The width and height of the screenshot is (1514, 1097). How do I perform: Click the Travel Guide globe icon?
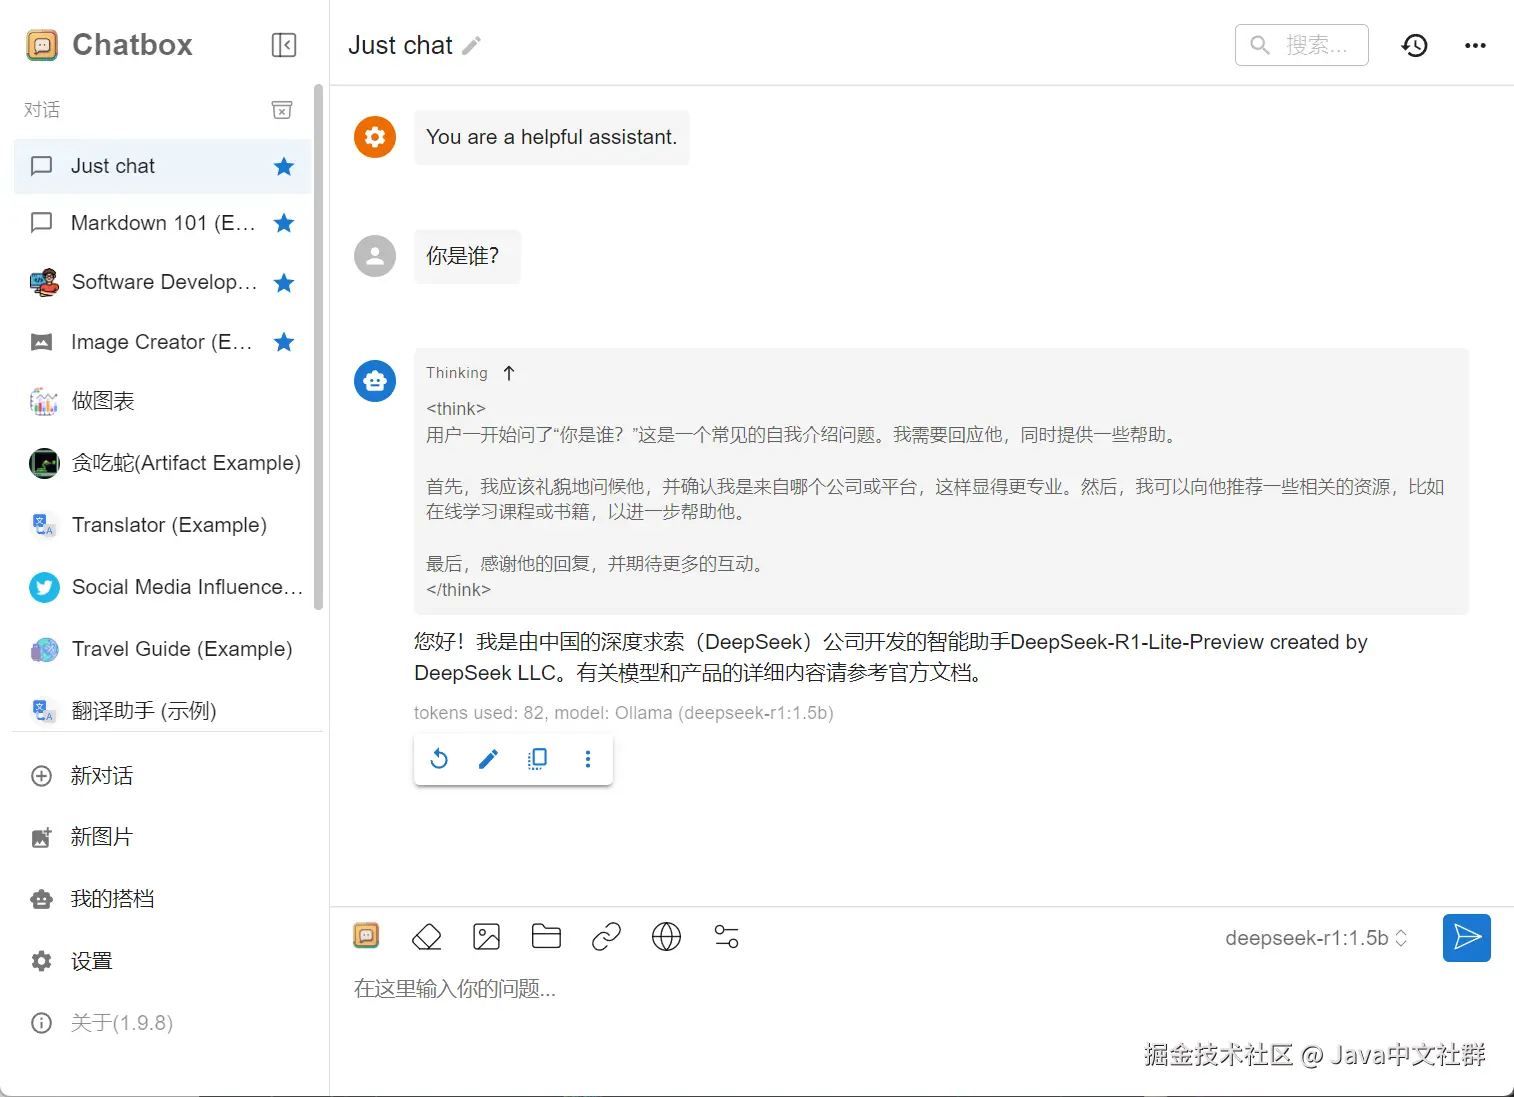44,650
